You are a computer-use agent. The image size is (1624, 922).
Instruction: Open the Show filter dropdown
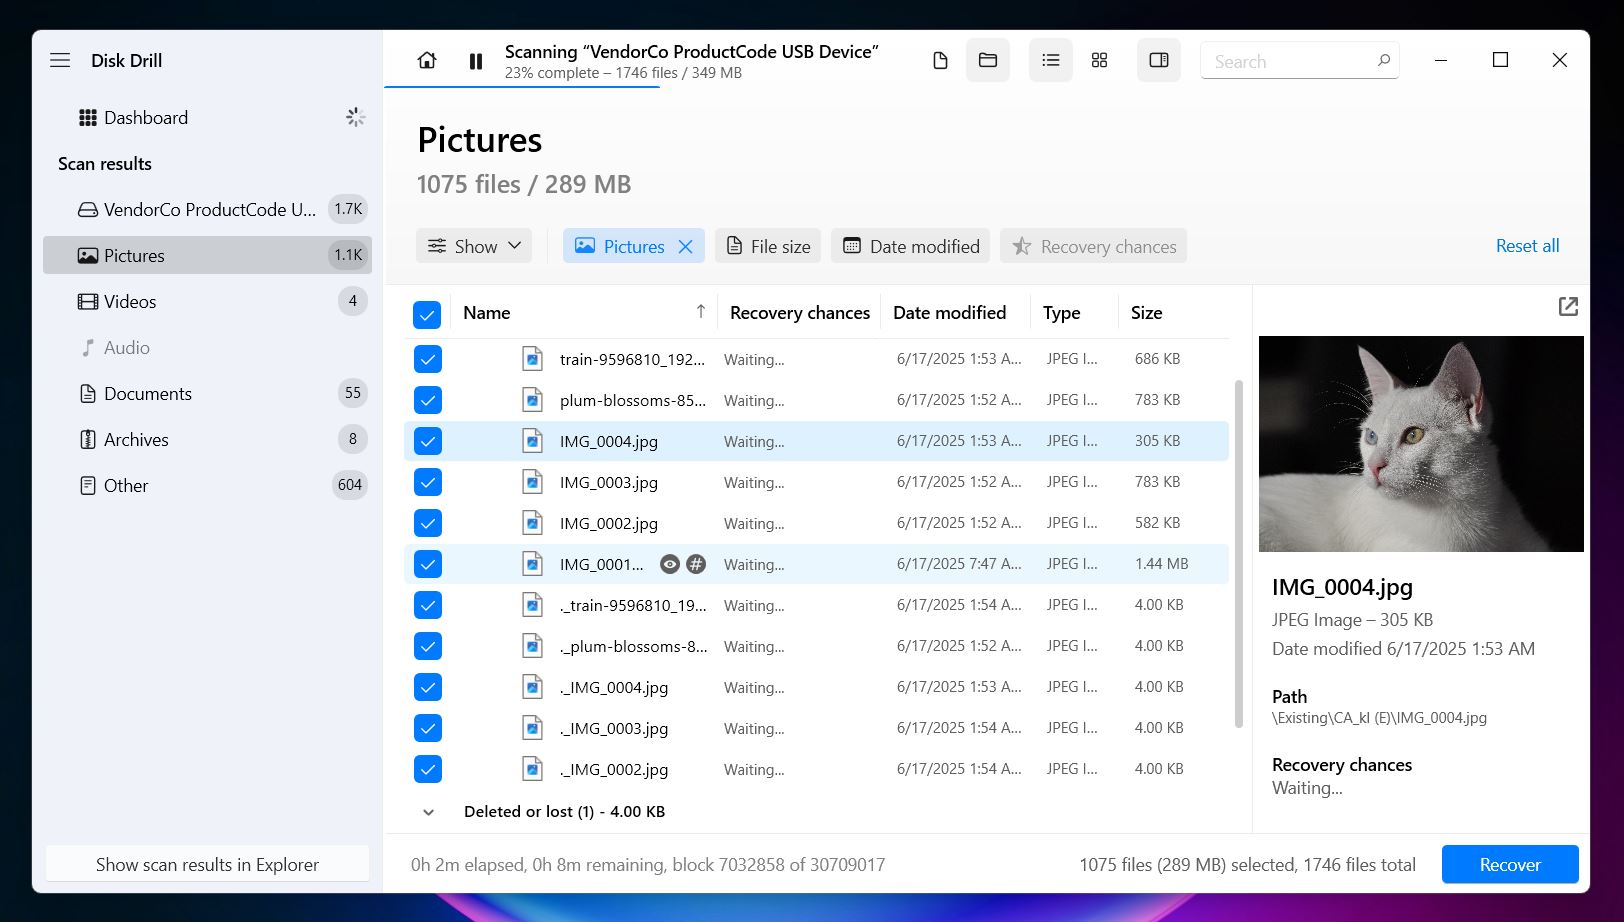coord(474,246)
